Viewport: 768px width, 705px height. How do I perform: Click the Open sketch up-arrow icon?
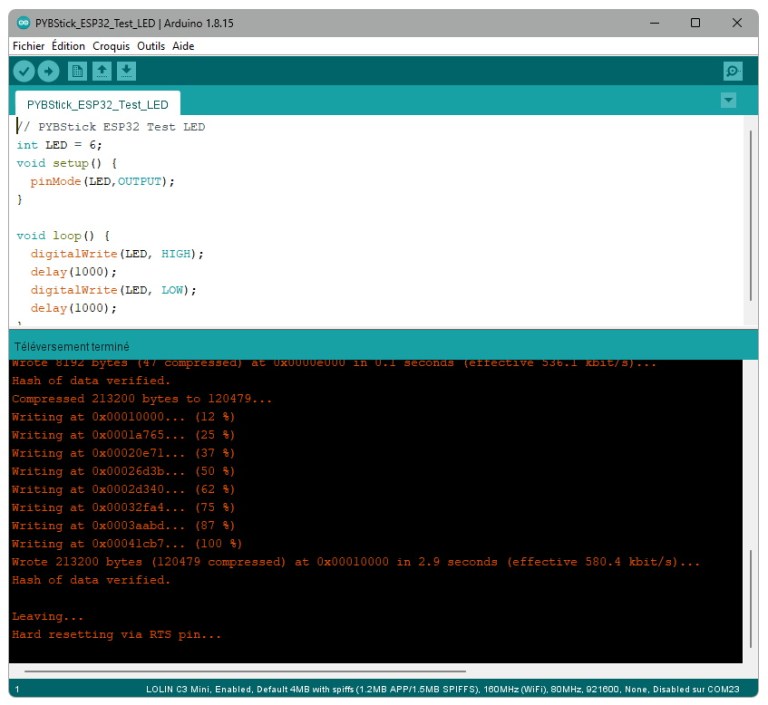coord(102,71)
